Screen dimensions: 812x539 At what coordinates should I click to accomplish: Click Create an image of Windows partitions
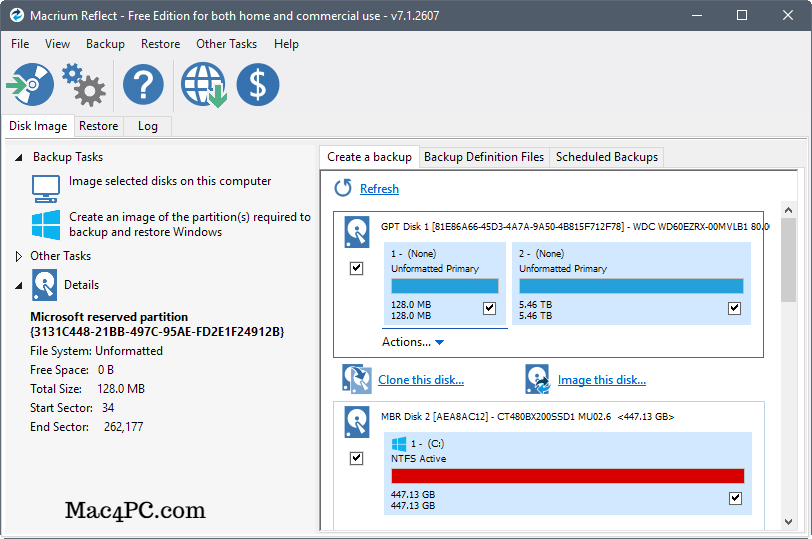(190, 224)
